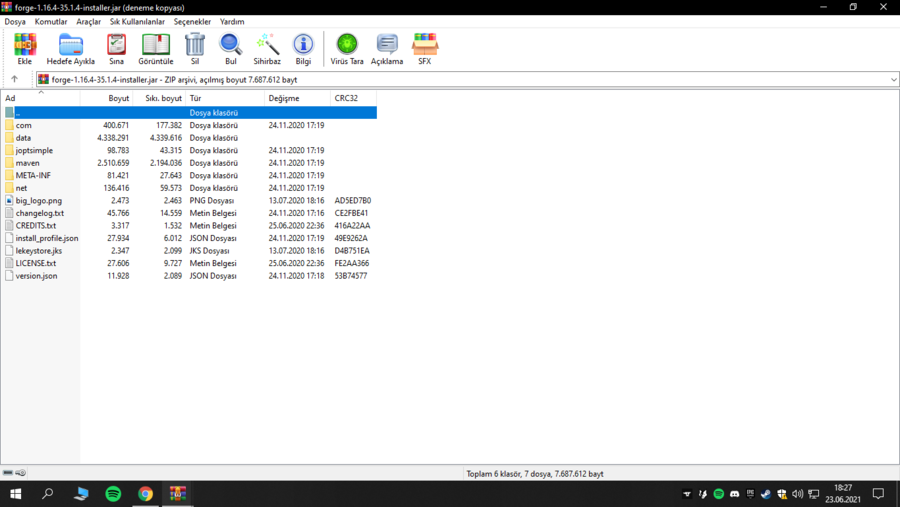Viewport: 900px width, 507px height.
Task: Click the Ekle (Add) toolbar icon
Action: click(25, 44)
